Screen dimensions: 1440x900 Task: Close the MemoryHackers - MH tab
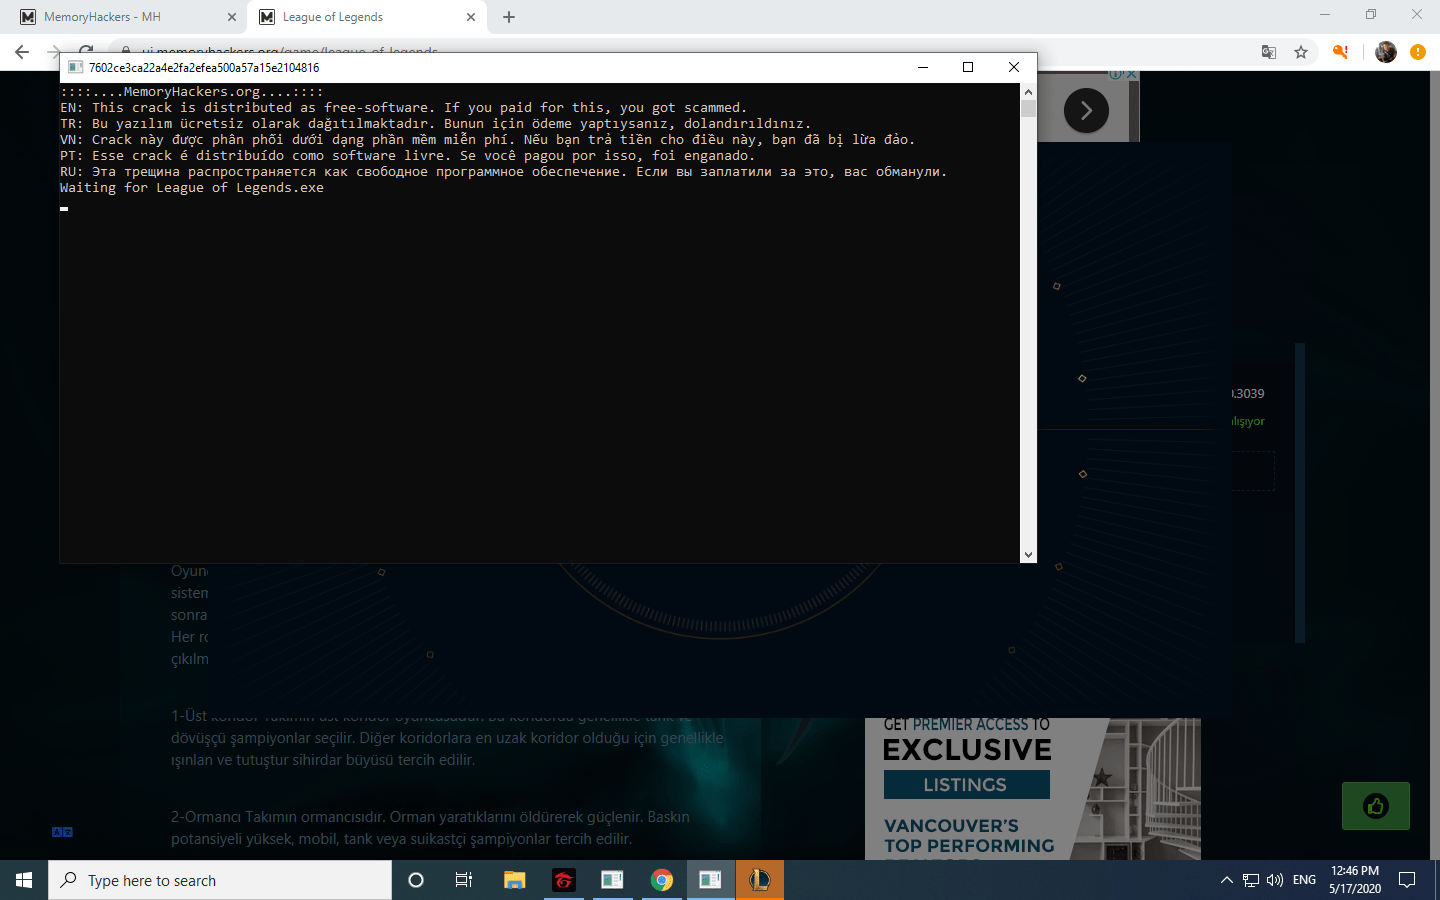click(232, 17)
